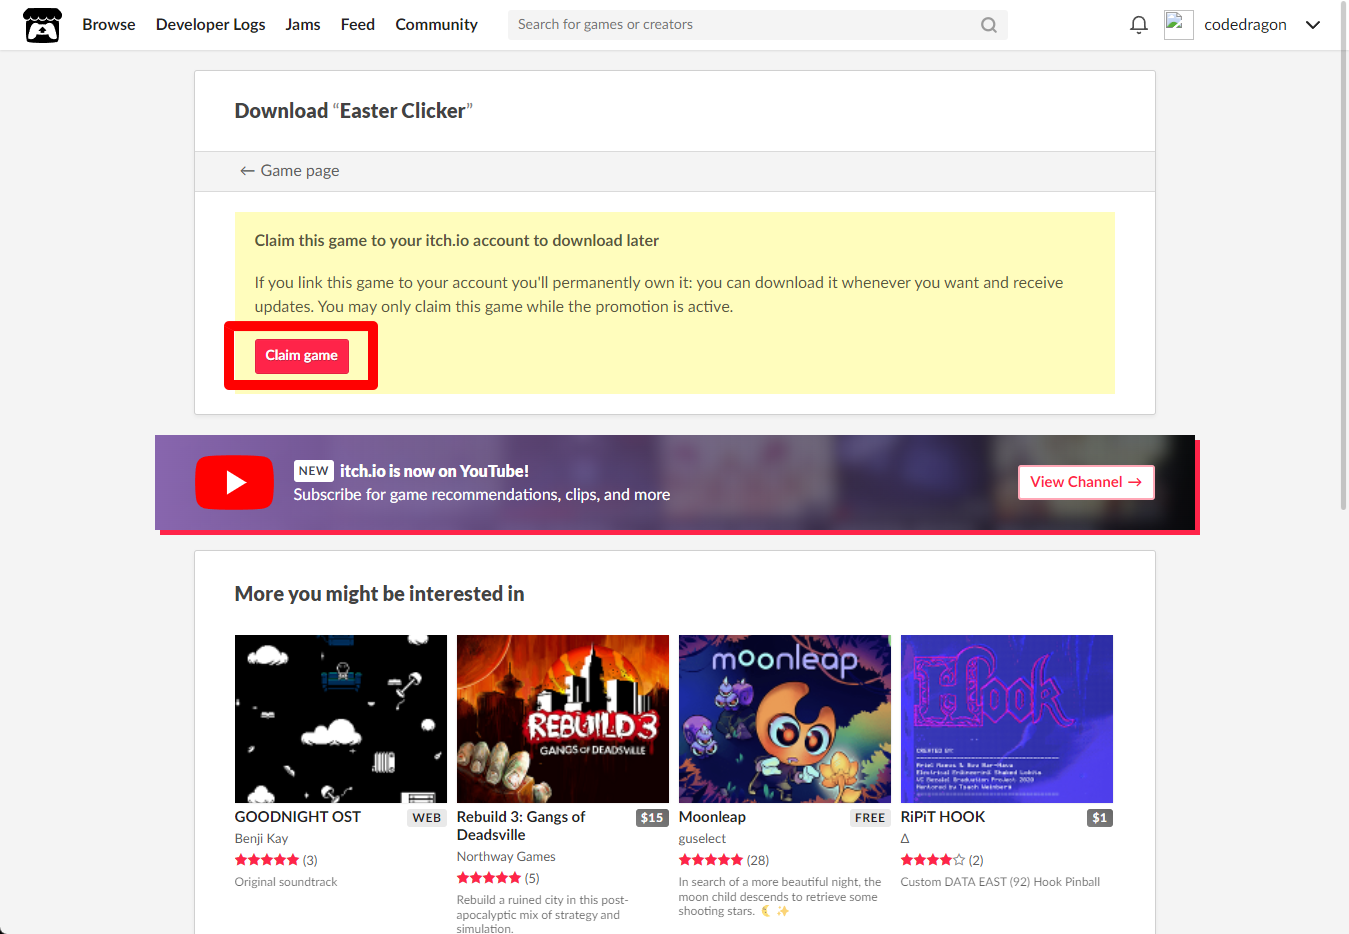The height and width of the screenshot is (934, 1349).
Task: Visit author guselect
Action: 702,839
